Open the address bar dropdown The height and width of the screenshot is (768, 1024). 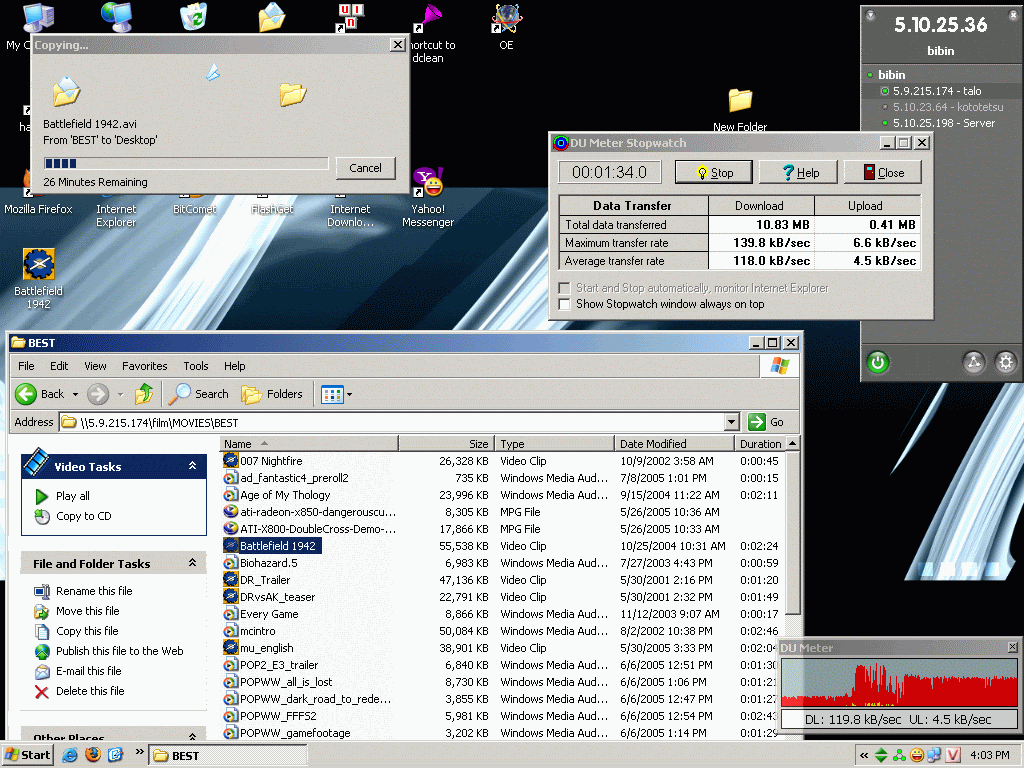click(732, 422)
